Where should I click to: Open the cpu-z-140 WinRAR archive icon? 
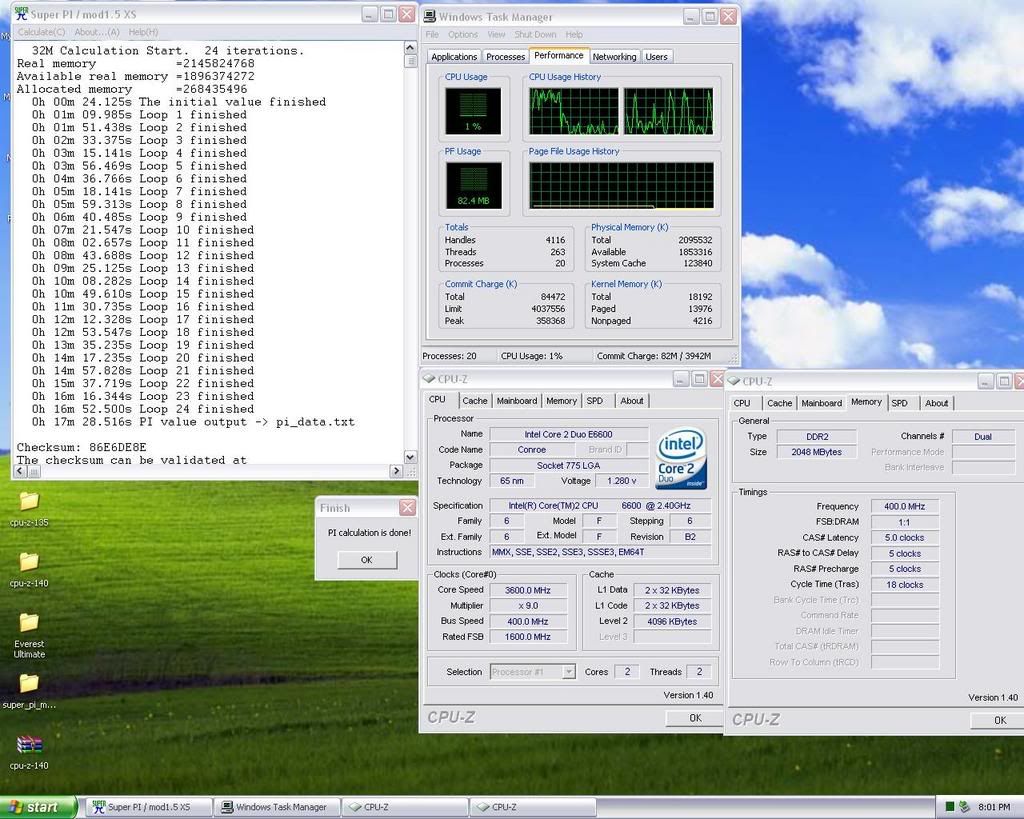[29, 744]
